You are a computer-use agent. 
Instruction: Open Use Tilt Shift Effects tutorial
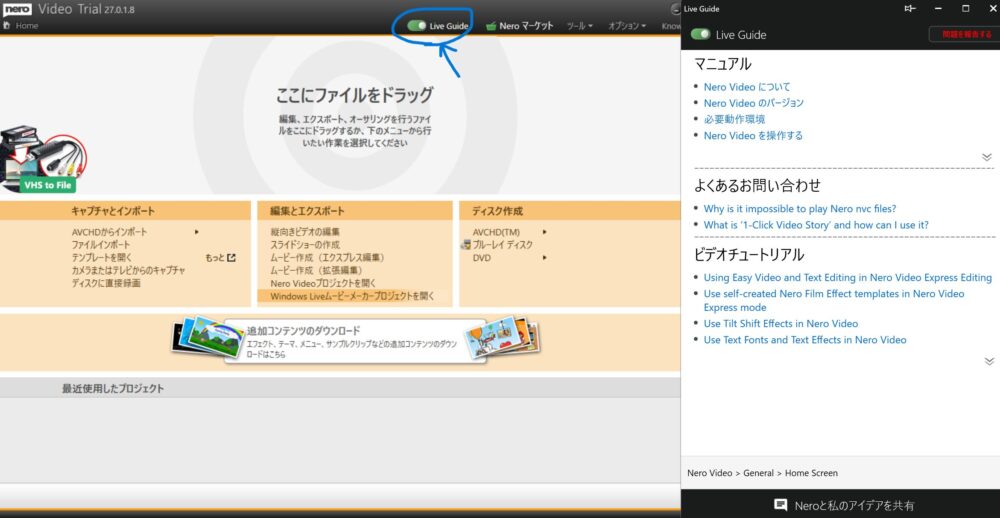(781, 323)
